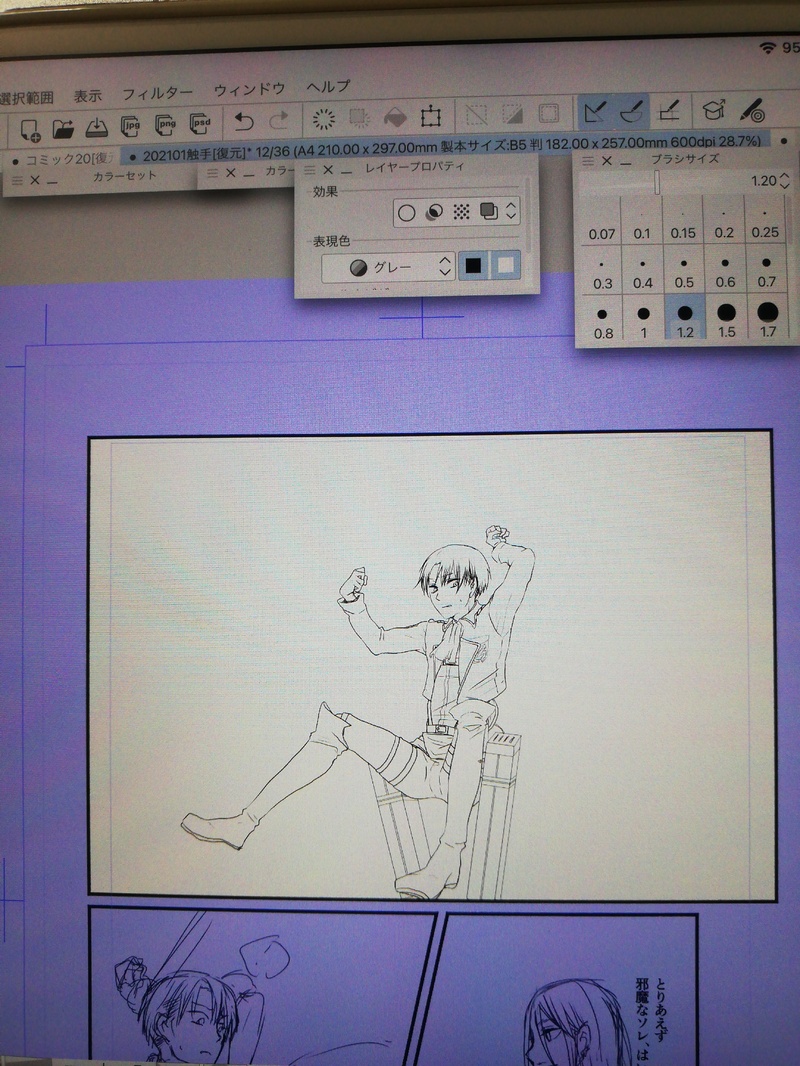Screen dimensions: 800x1066
Task: Click the Wi-Fi status icon
Action: click(x=768, y=48)
